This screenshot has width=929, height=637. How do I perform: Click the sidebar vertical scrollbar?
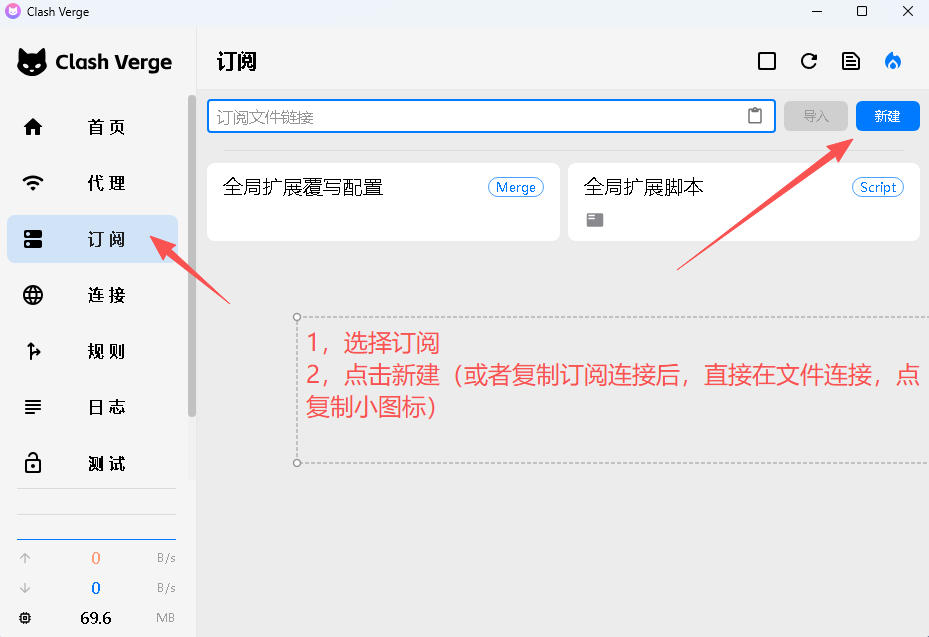(192, 256)
